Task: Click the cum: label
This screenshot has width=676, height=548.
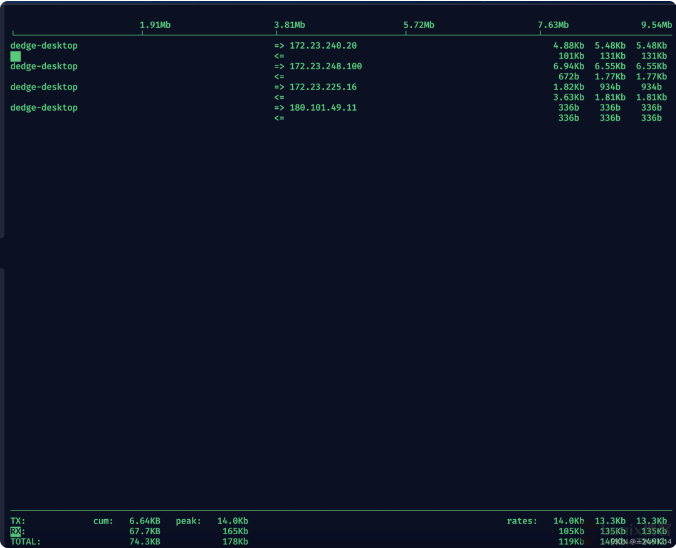Action: pos(103,521)
